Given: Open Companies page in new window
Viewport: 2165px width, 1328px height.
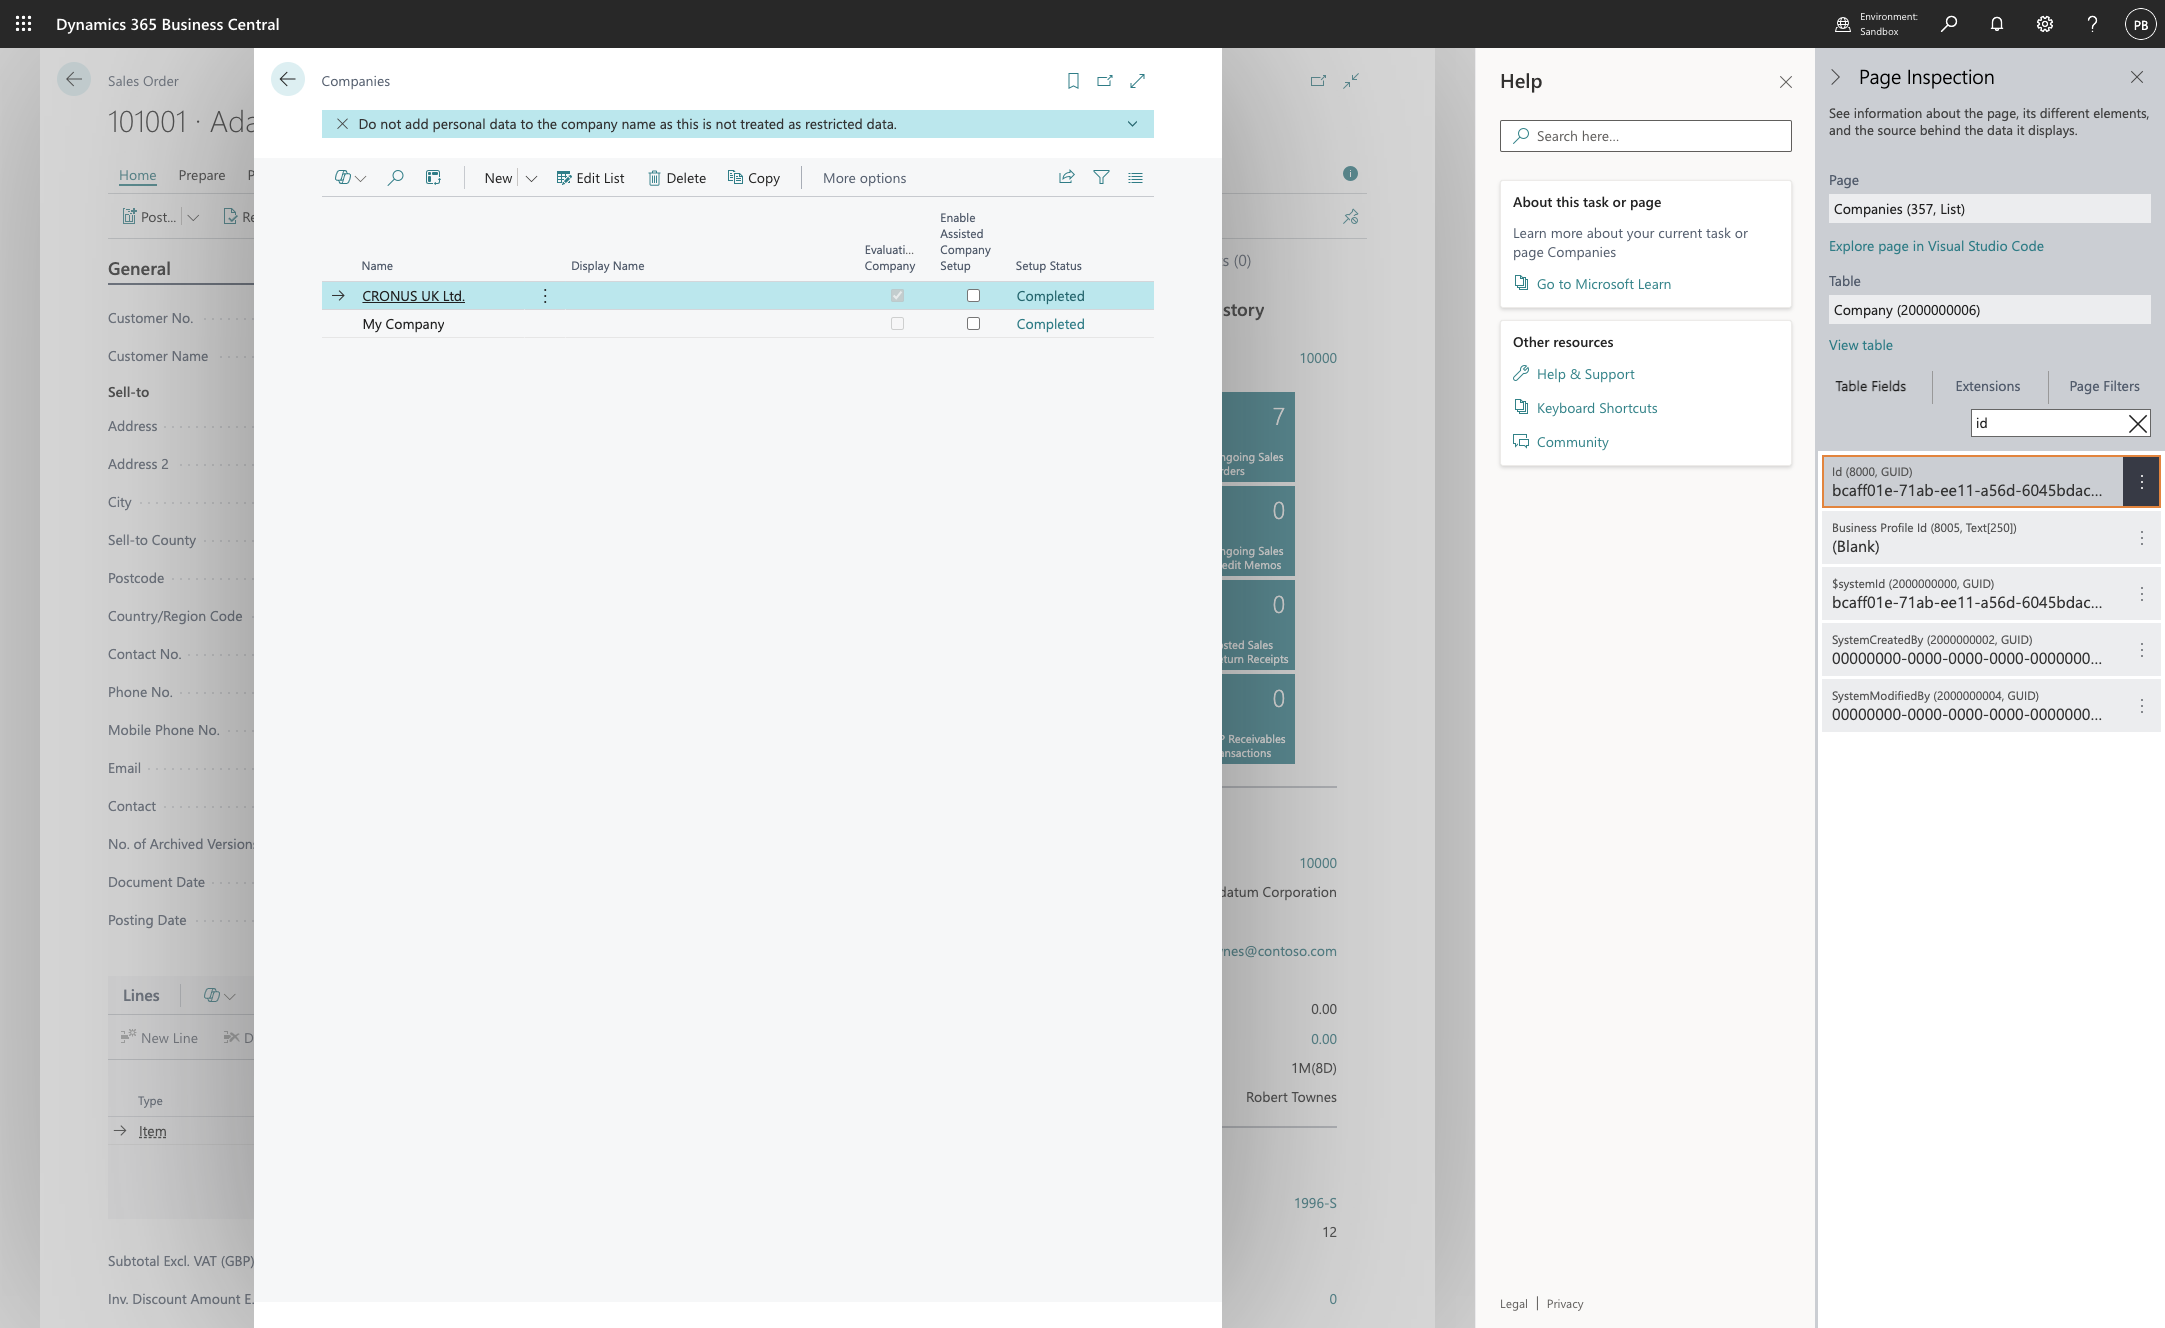Looking at the screenshot, I should [x=1105, y=81].
